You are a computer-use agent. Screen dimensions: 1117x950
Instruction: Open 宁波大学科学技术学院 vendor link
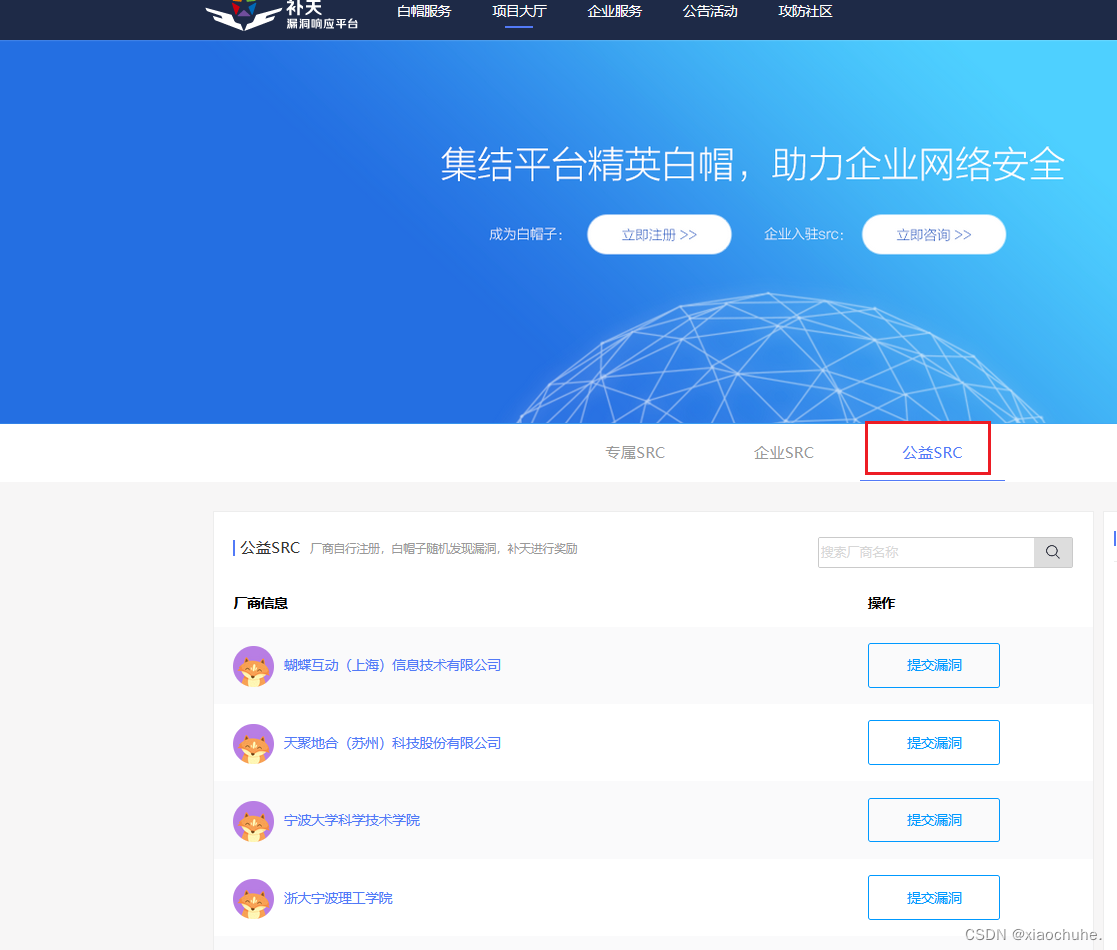pyautogui.click(x=352, y=820)
